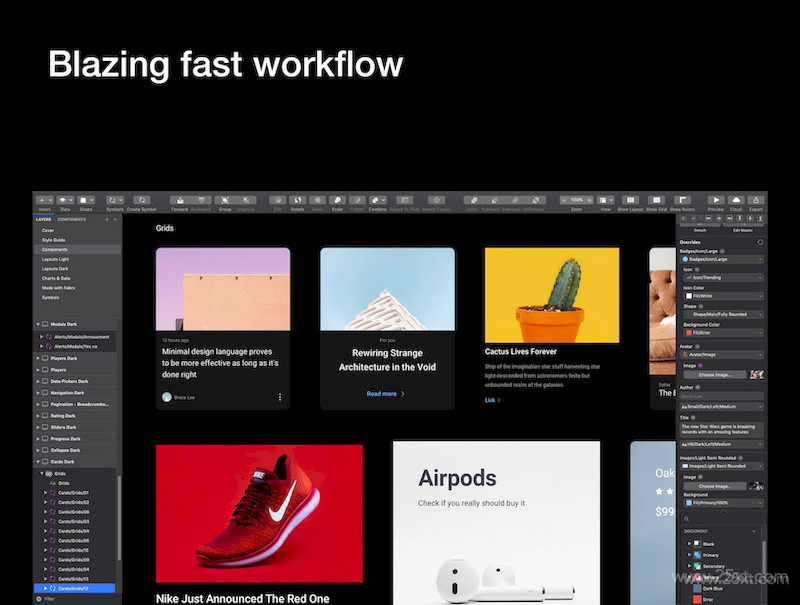Image resolution: width=800 pixels, height=605 pixels.
Task: Click the Mask toolbar icon
Action: (317, 200)
